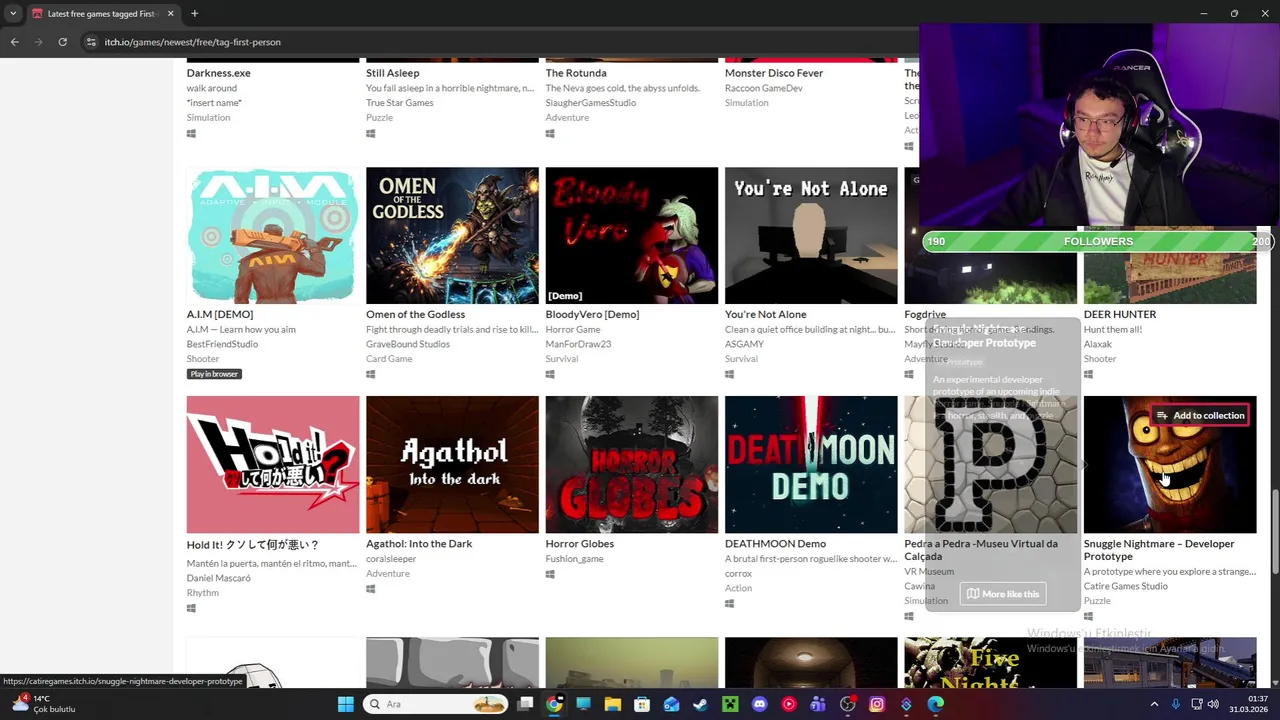
Task: Open the A.I.M [DEMO] game thumbnail
Action: [273, 235]
